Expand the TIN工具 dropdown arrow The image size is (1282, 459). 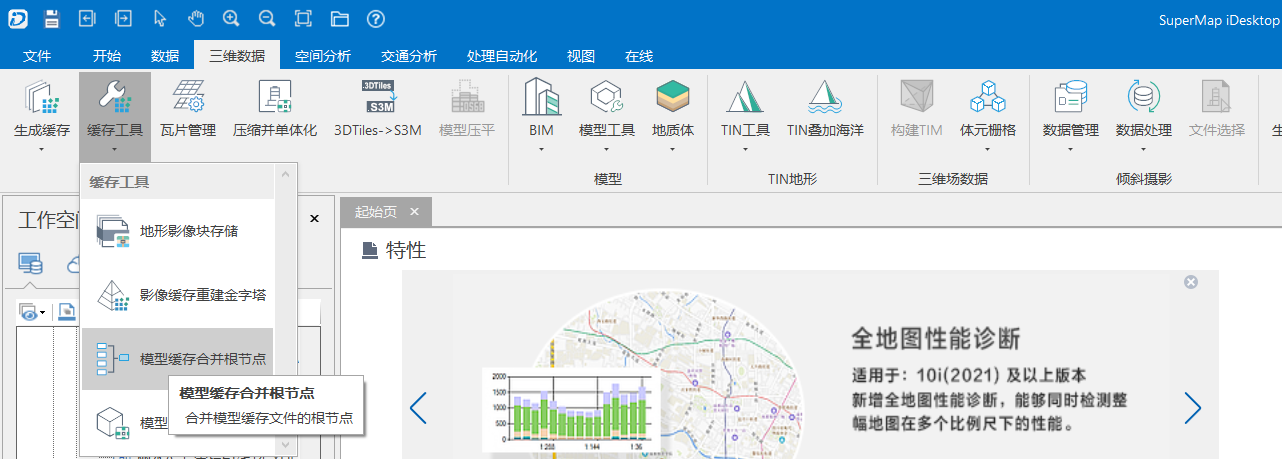[745, 150]
